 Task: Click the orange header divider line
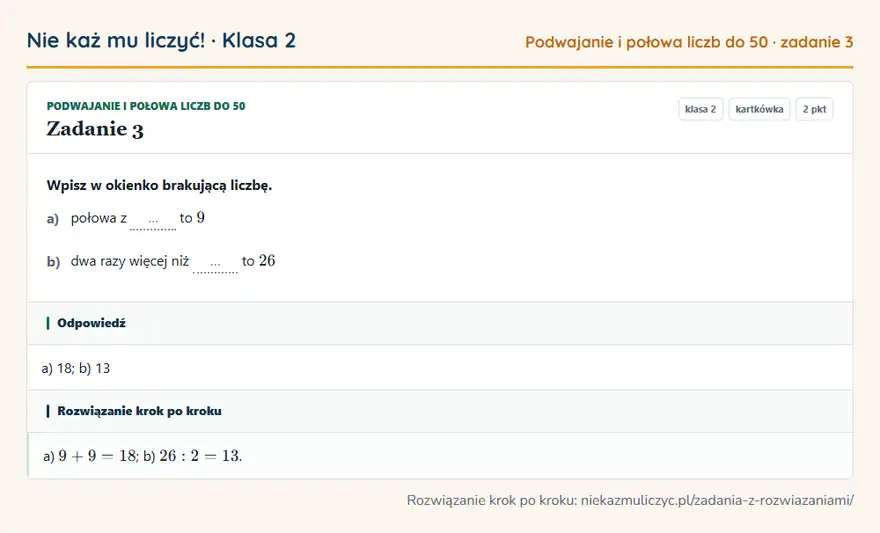coord(440,67)
